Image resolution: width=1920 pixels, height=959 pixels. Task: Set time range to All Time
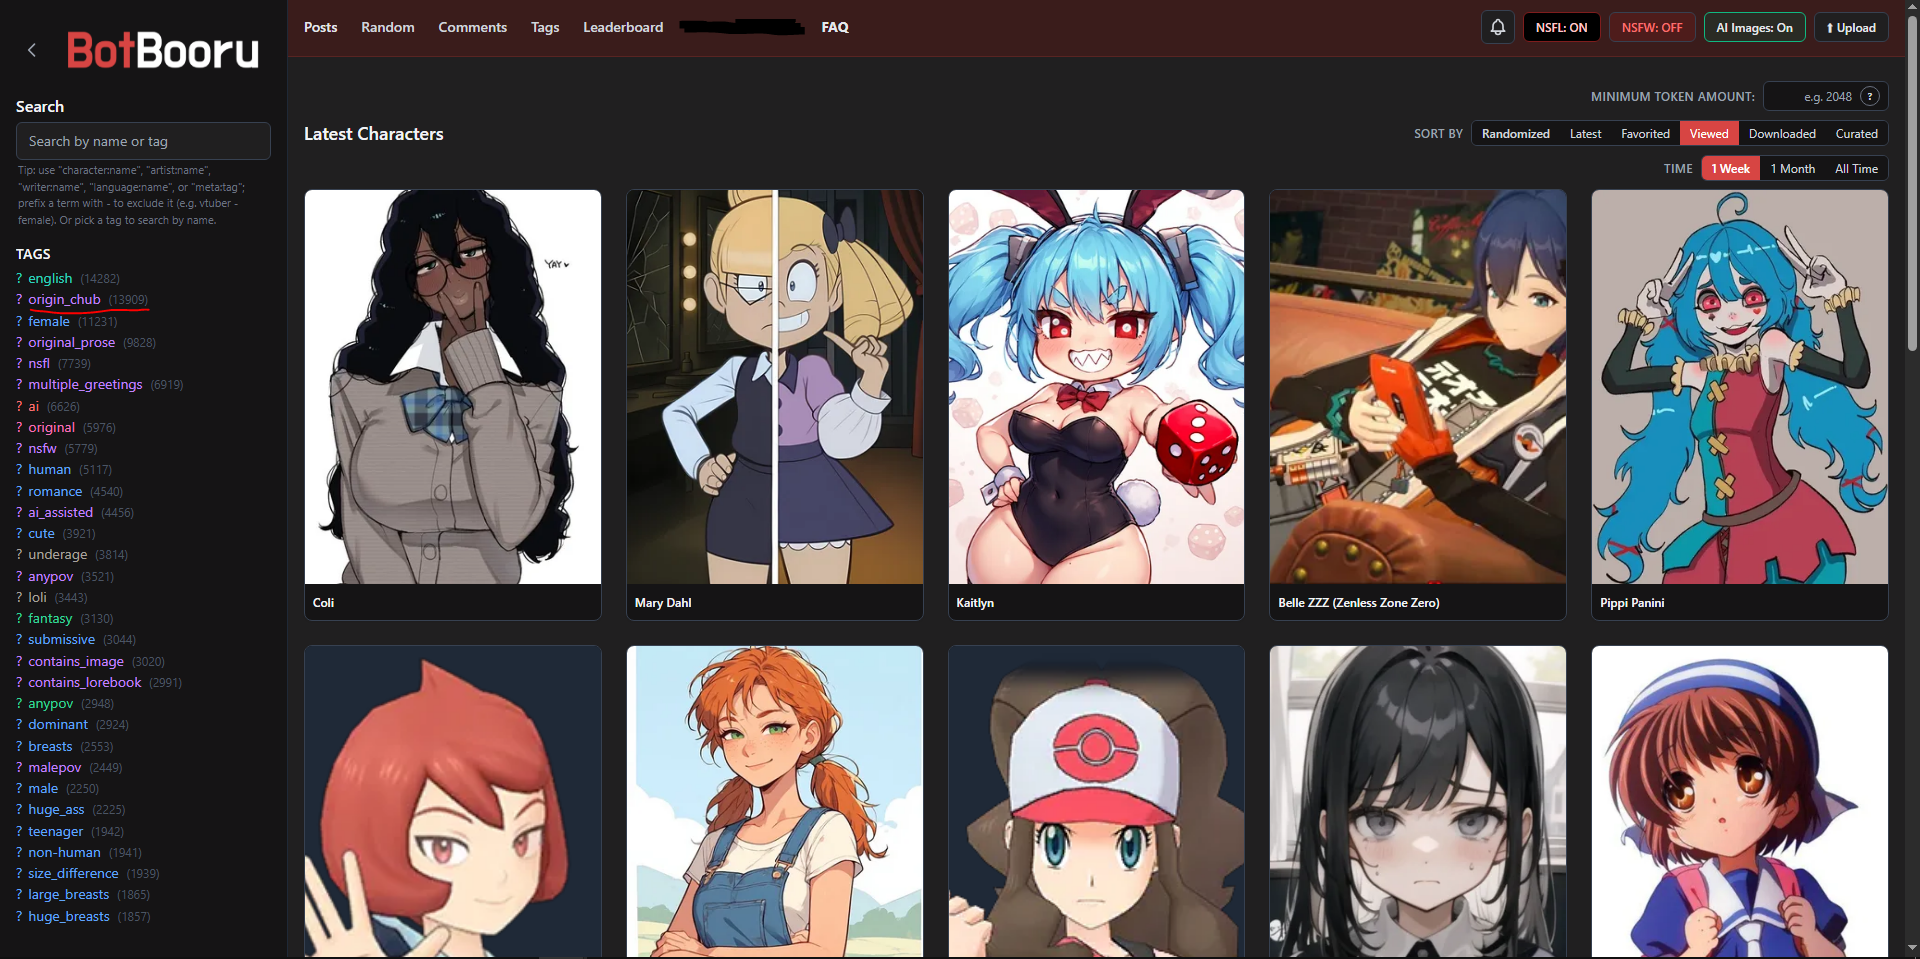1856,169
